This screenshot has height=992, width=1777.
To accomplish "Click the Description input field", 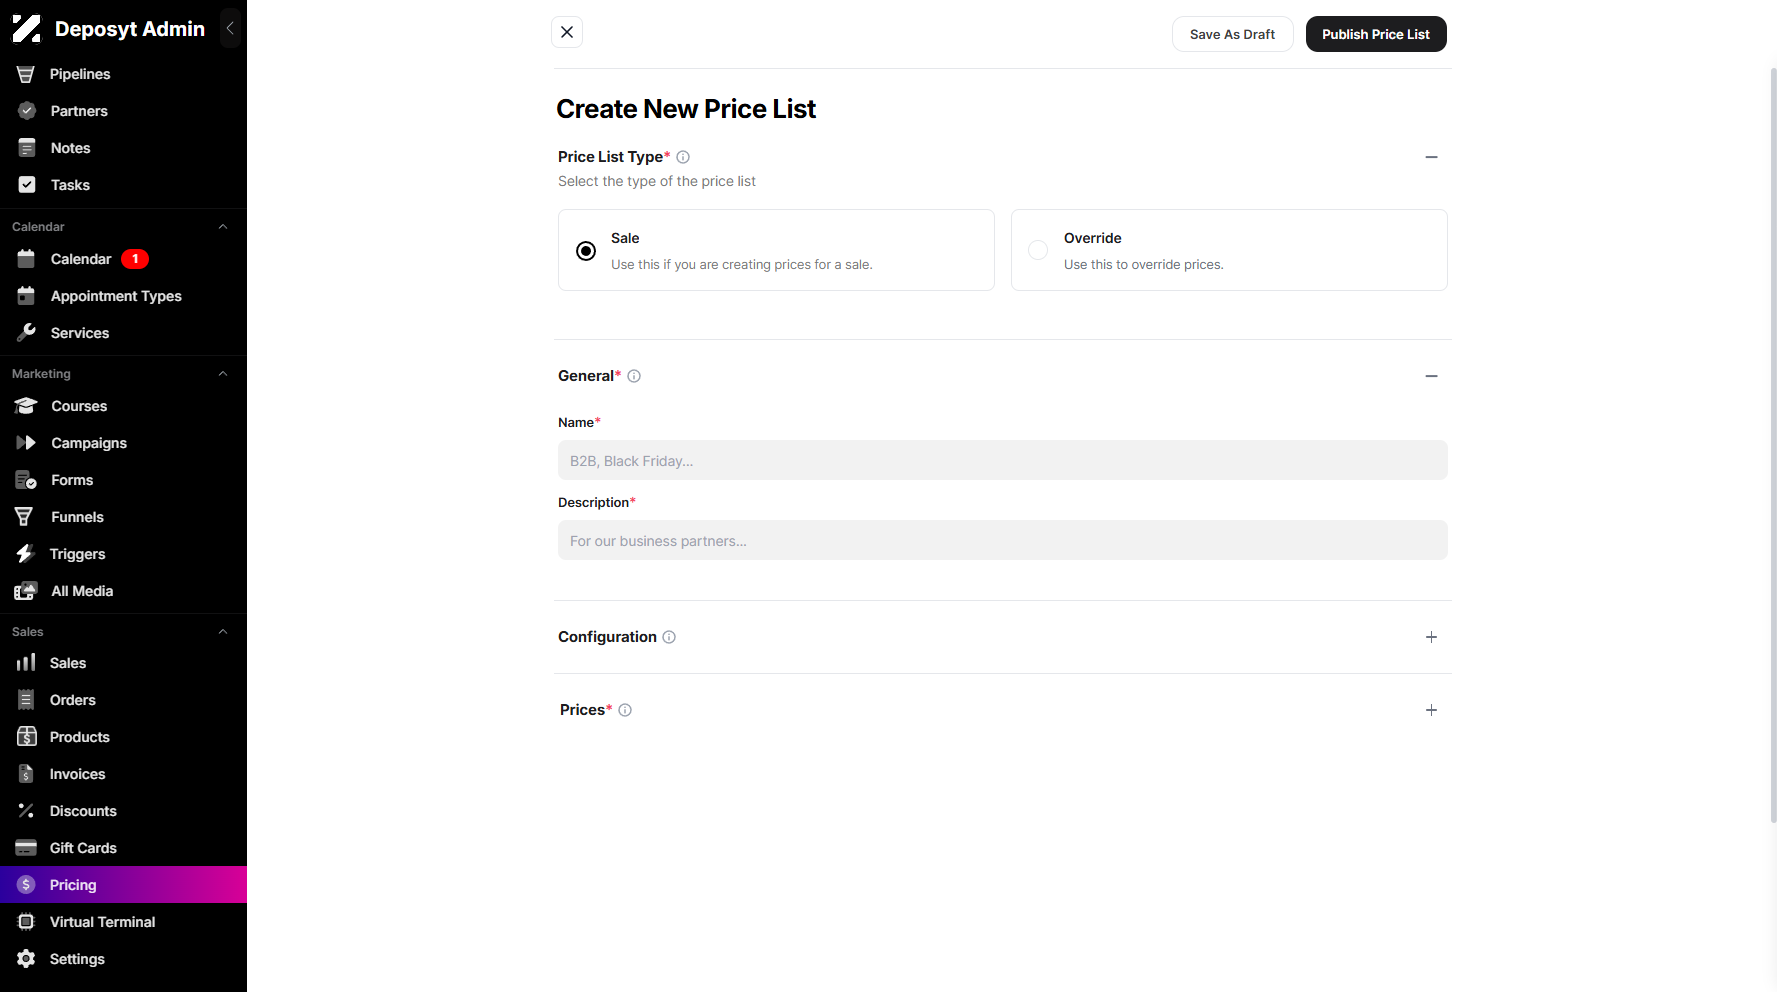I will pyautogui.click(x=1003, y=540).
